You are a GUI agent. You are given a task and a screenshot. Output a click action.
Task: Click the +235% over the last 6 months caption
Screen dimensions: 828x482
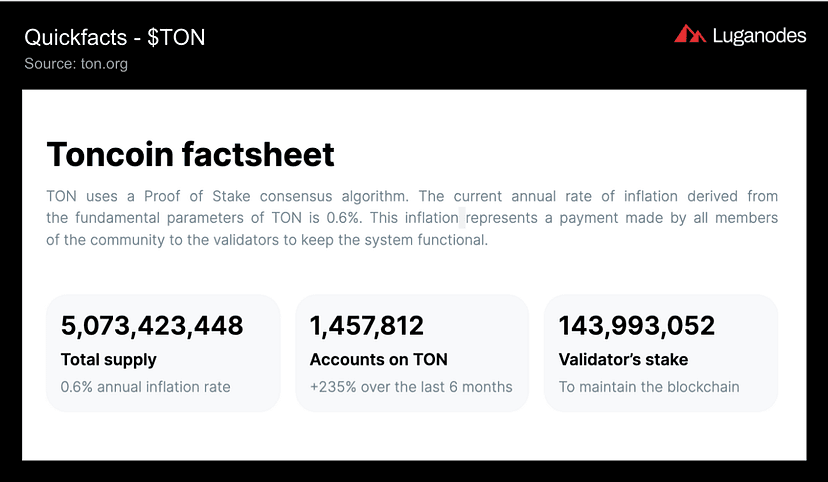click(x=411, y=387)
